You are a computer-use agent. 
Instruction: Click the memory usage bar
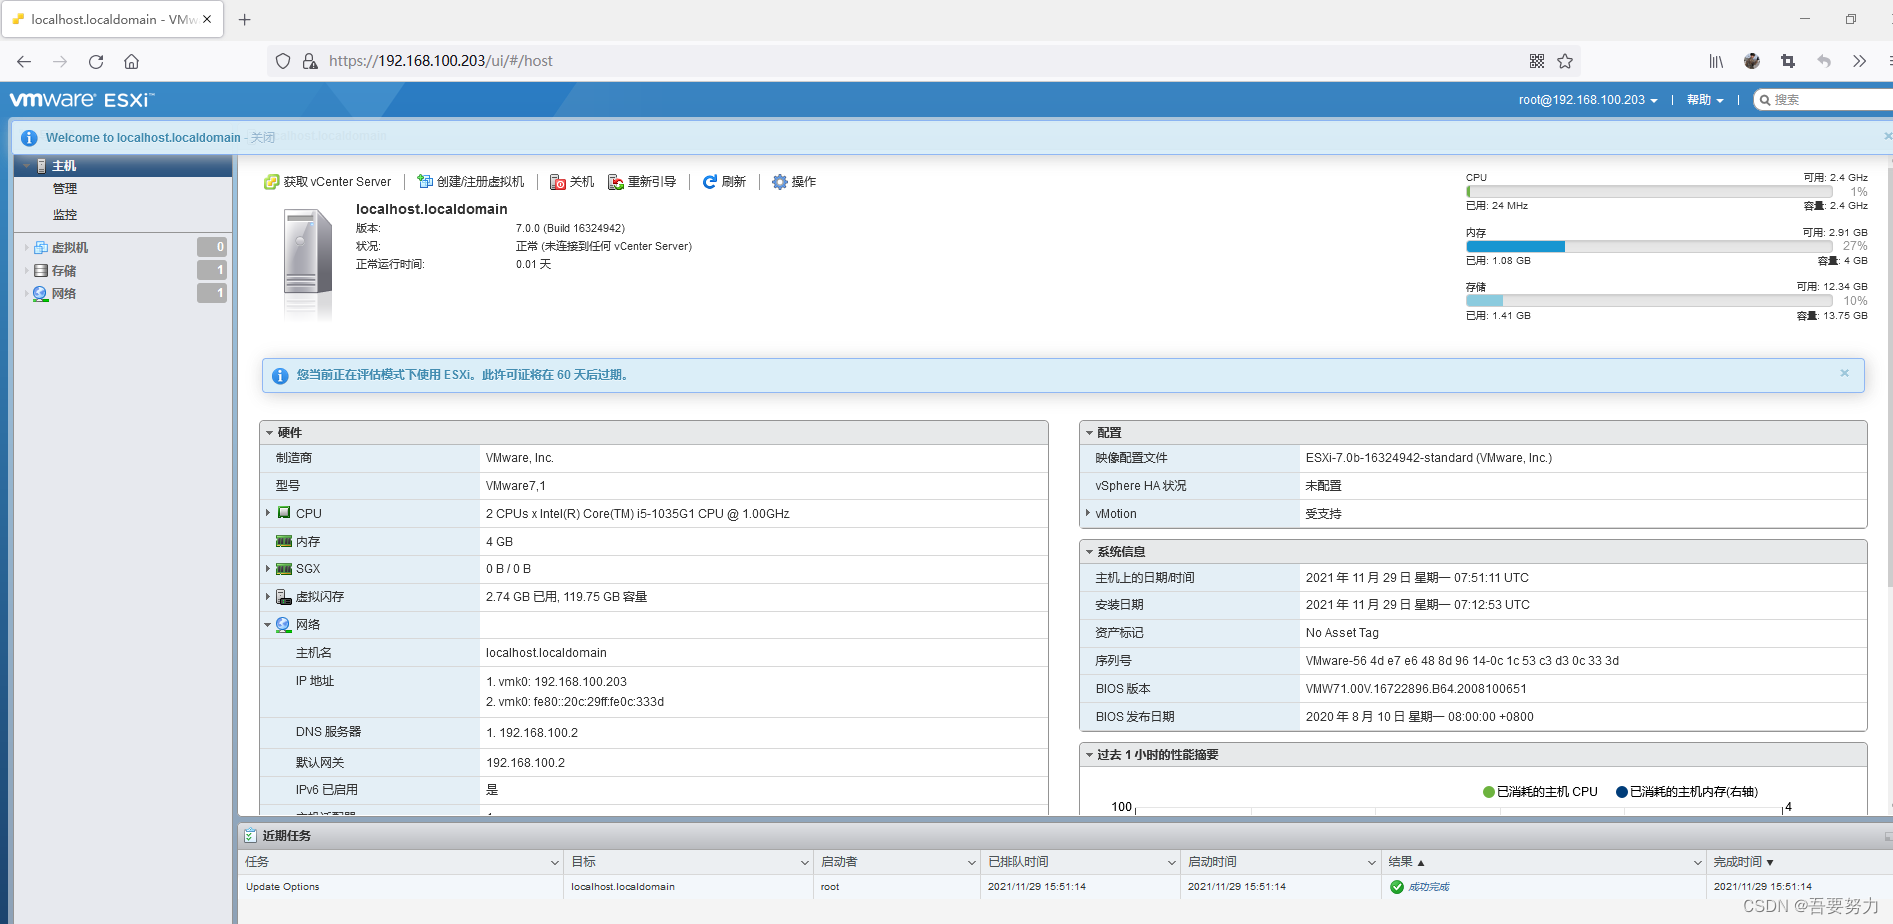click(1649, 246)
